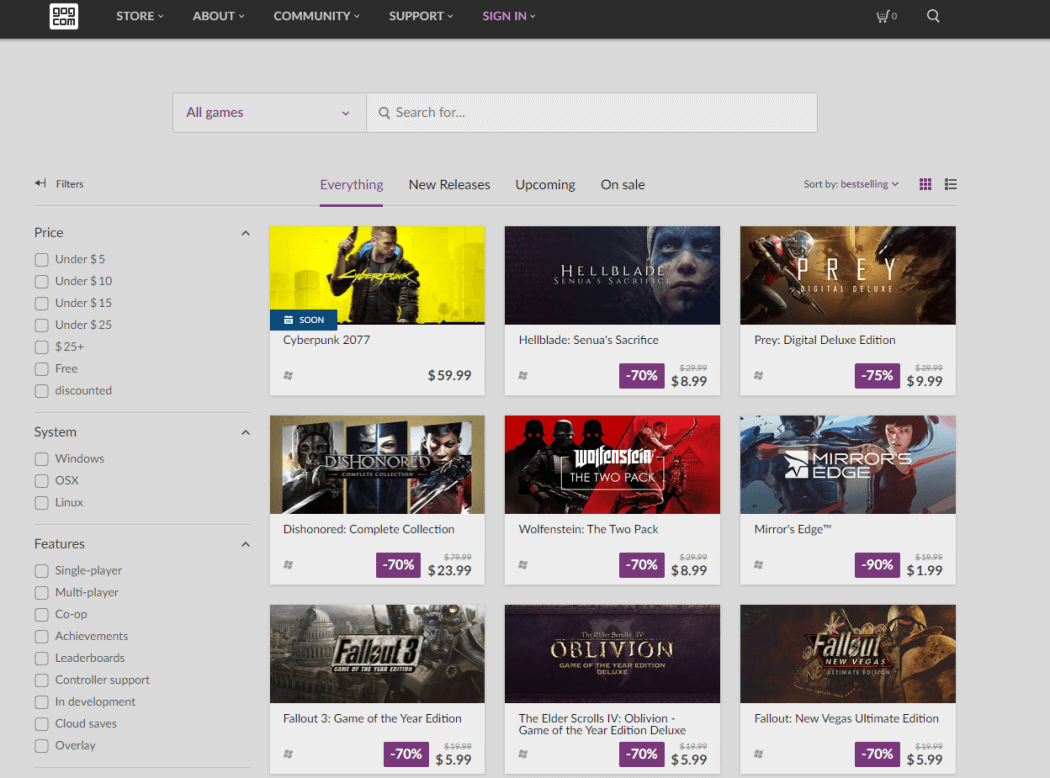This screenshot has width=1050, height=778.
Task: Click the SIGN IN link
Action: (x=505, y=16)
